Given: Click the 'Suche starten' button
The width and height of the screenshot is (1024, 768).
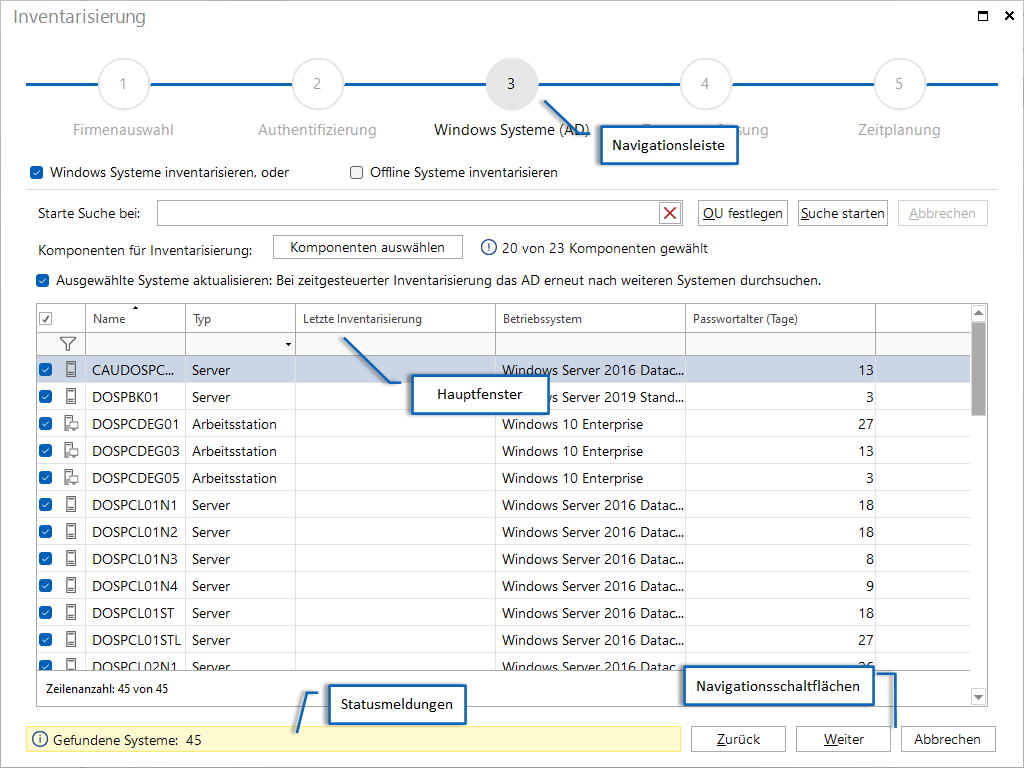Looking at the screenshot, I should pyautogui.click(x=842, y=213).
